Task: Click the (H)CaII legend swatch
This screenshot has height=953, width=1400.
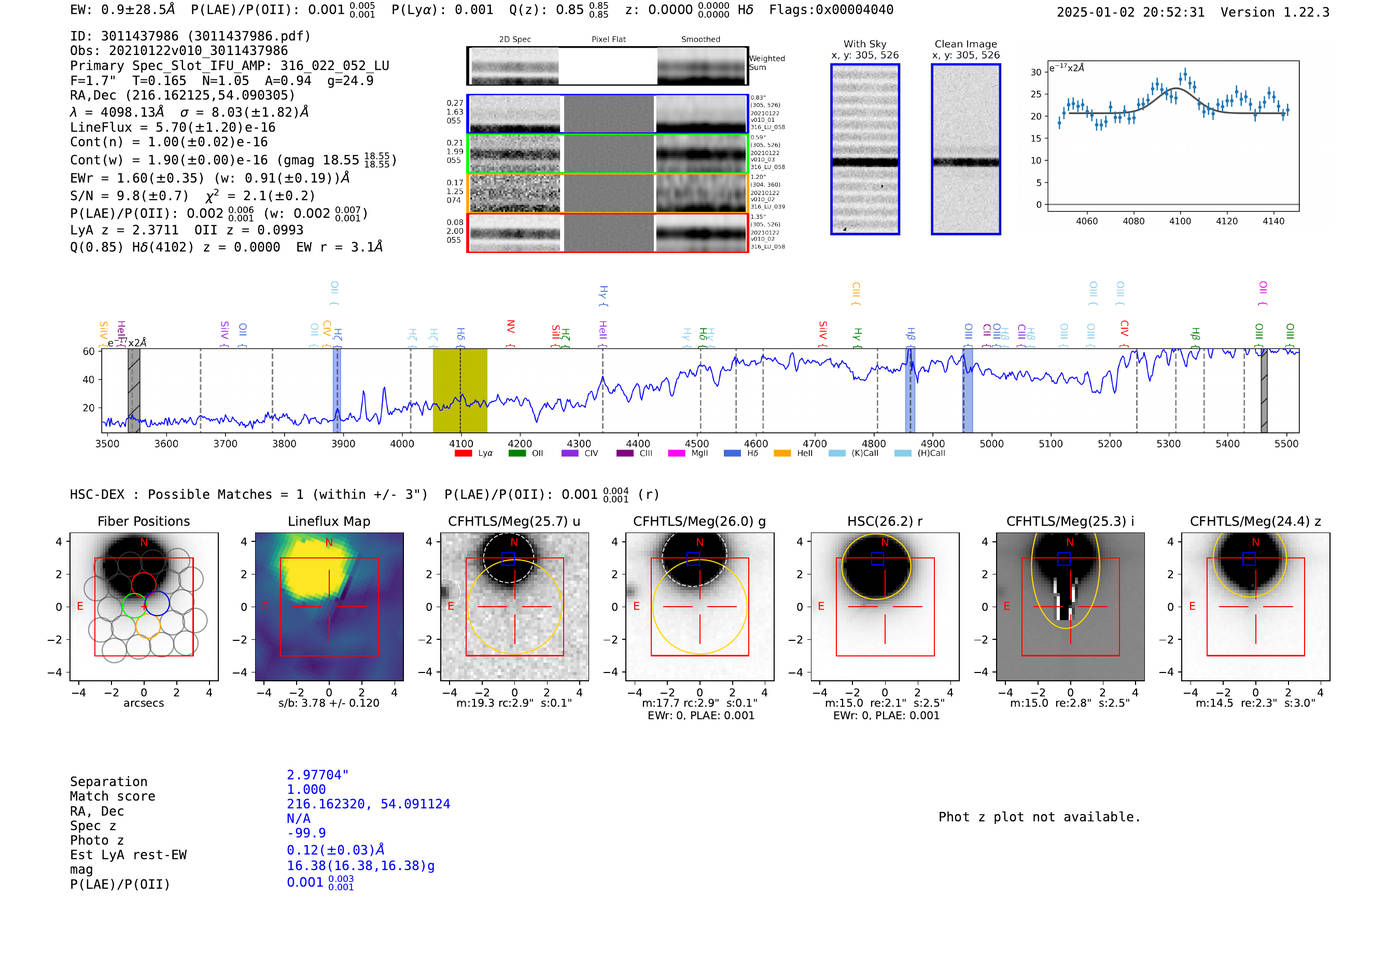Action: (903, 453)
